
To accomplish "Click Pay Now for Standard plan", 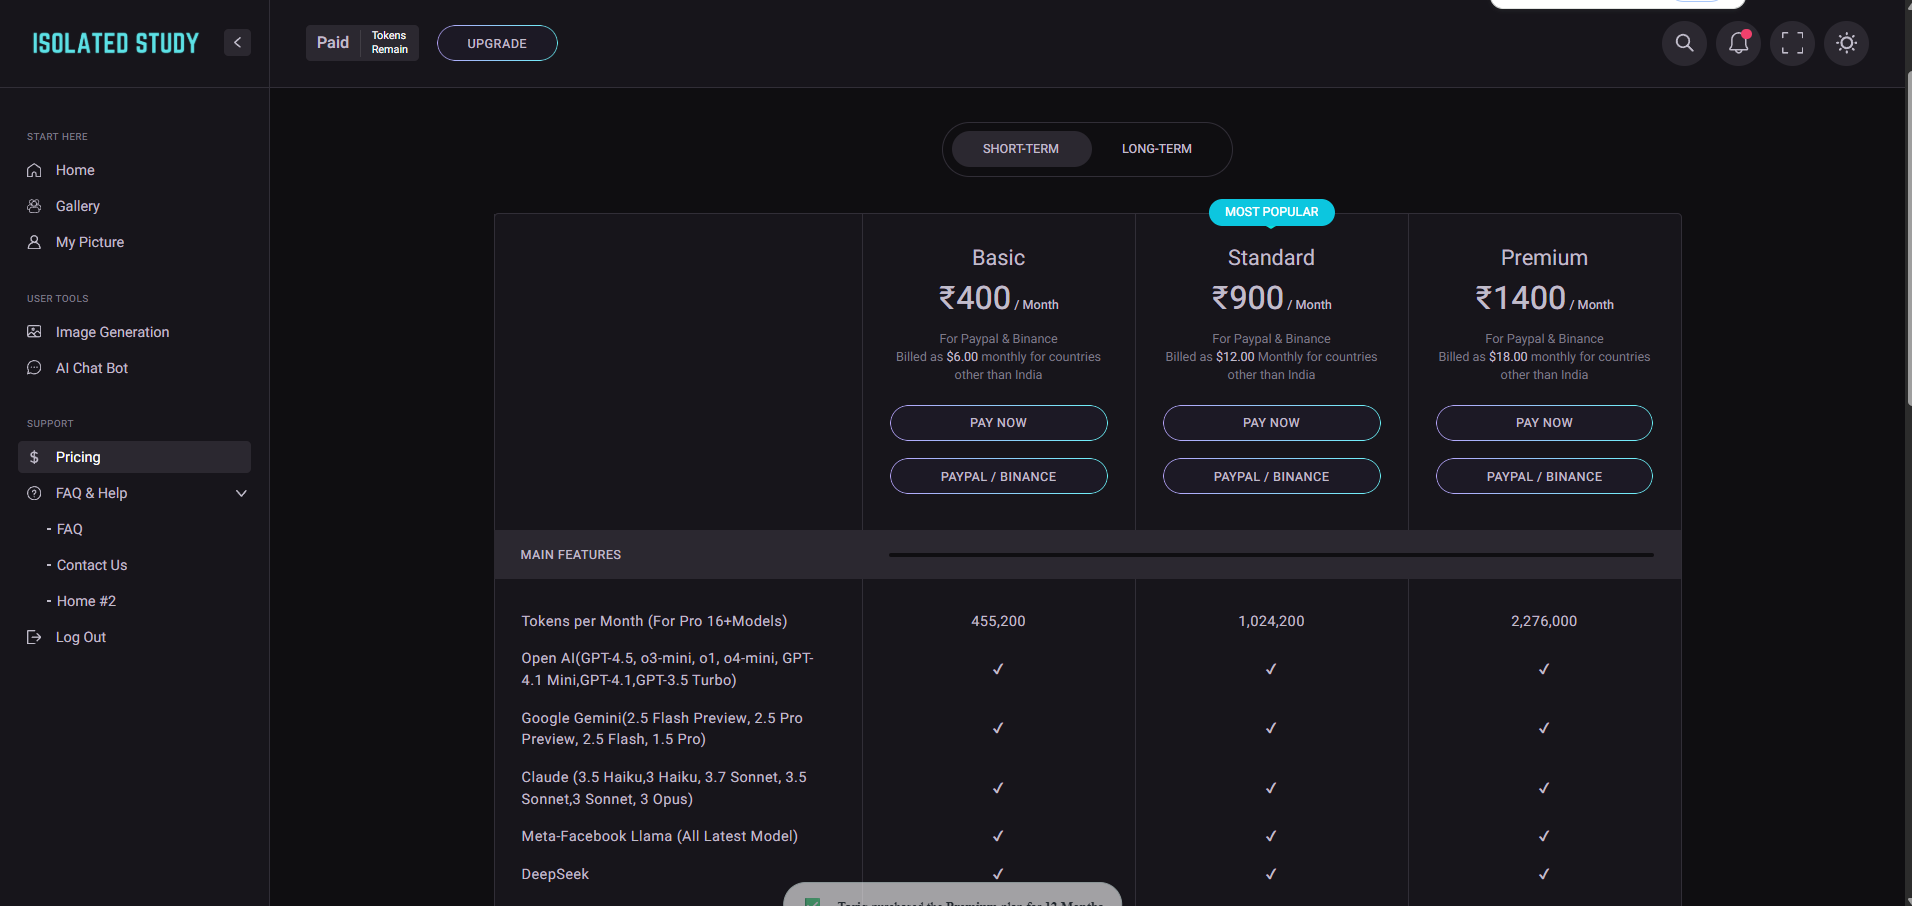I will 1271,423.
